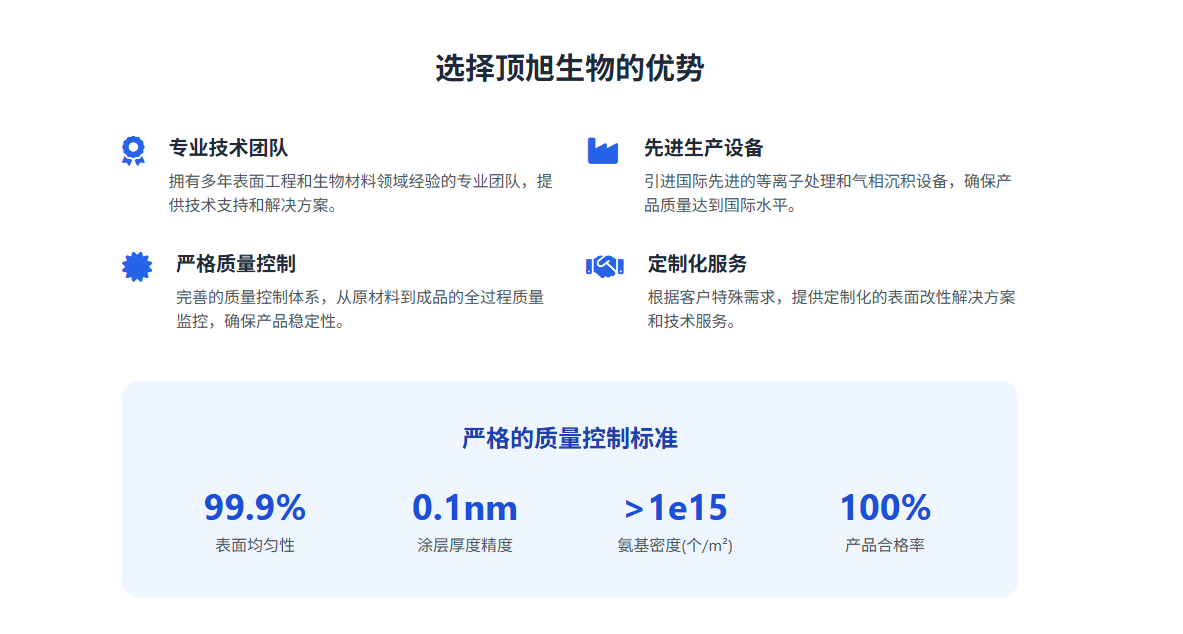Viewport: 1183px width, 634px height.
Task: Click the 99.9% statistic value
Action: [x=254, y=508]
